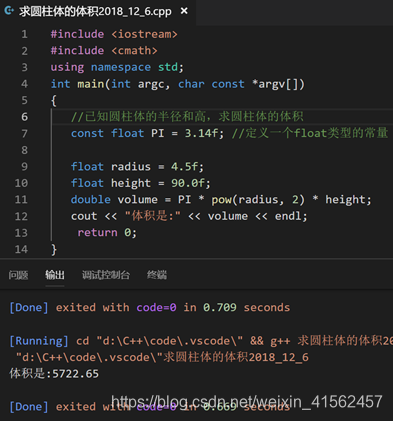The width and height of the screenshot is (393, 421).
Task: Click line number 1 in the gutter
Action: tap(24, 34)
